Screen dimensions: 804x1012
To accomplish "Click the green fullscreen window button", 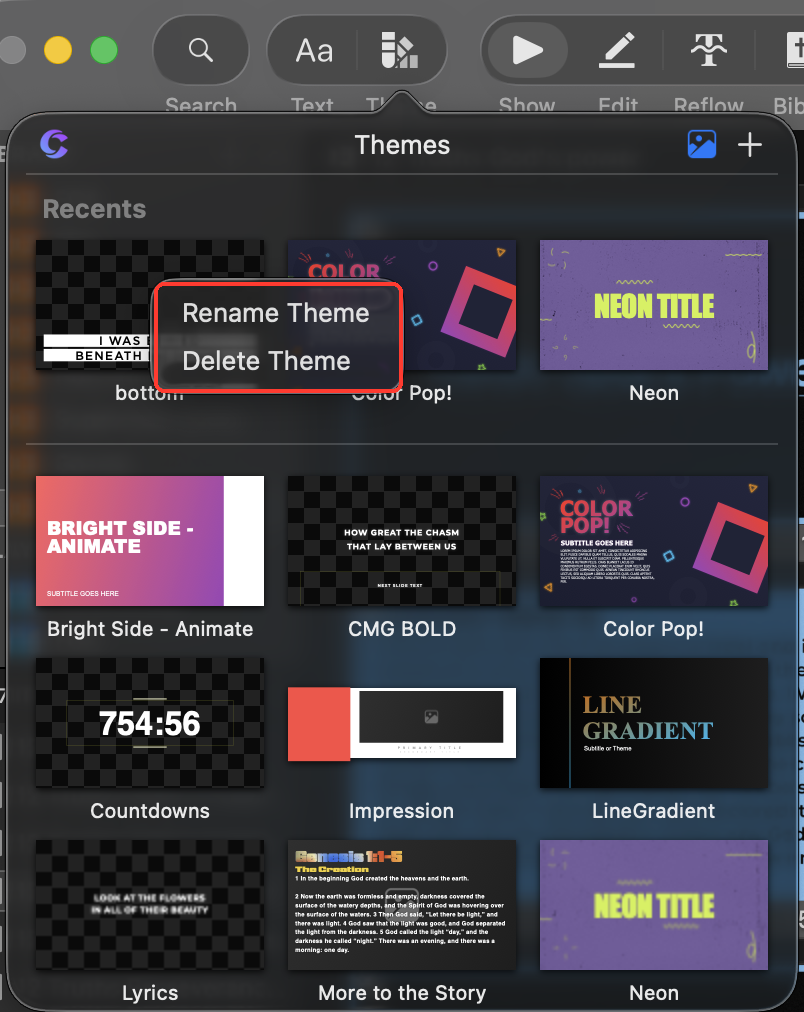I will click(104, 50).
